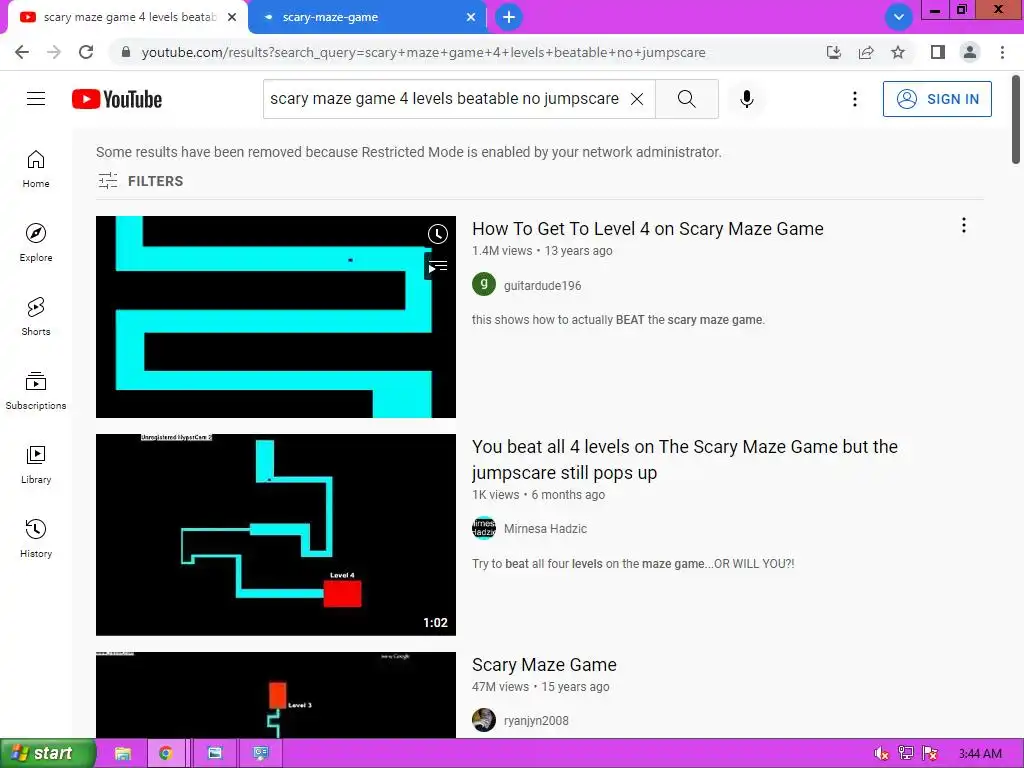The image size is (1024, 768).
Task: Start voice search with the microphone icon
Action: [746, 99]
